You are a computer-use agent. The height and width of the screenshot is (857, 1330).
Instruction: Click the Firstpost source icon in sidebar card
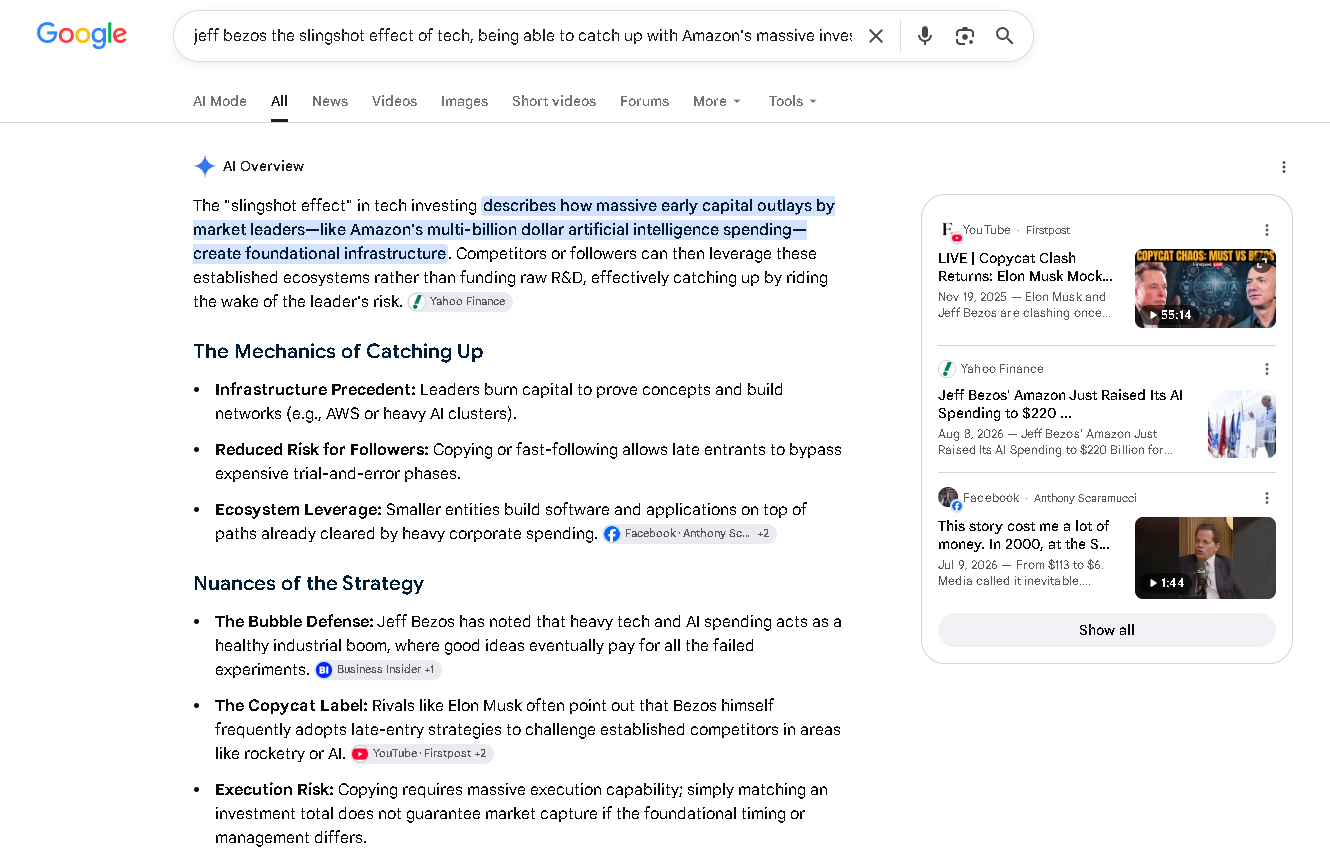pyautogui.click(x=949, y=231)
